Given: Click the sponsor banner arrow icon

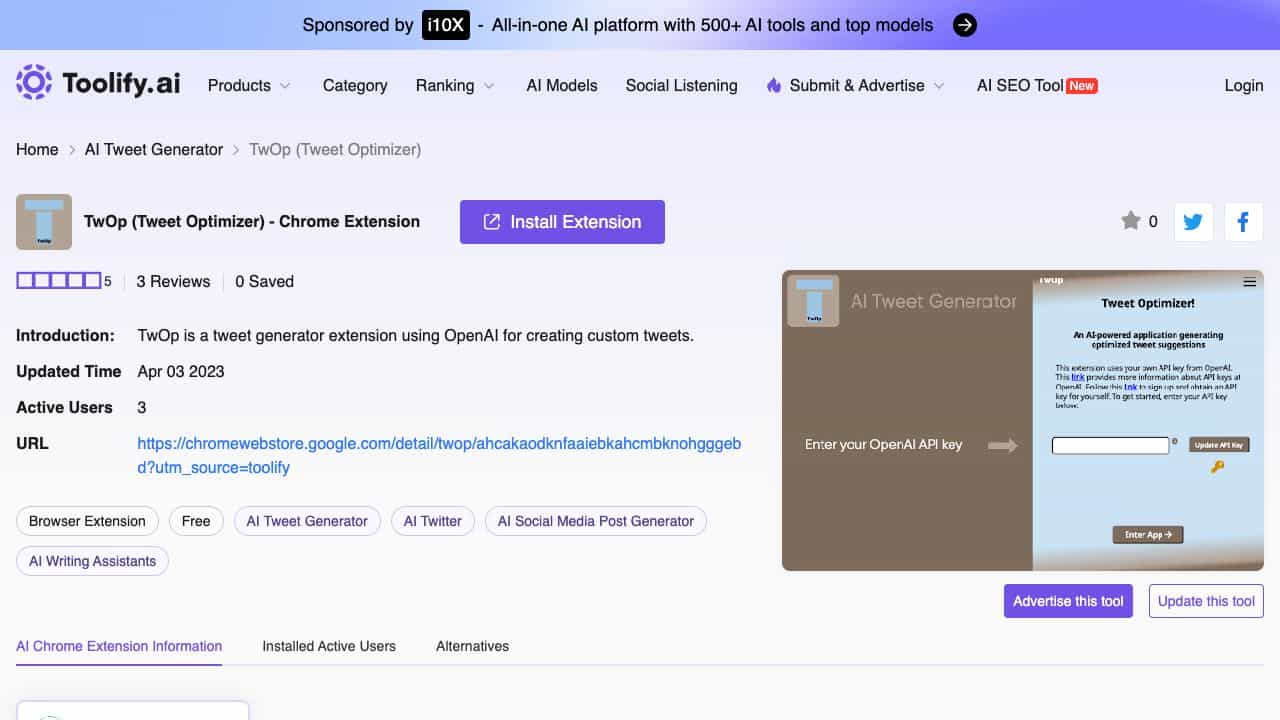Looking at the screenshot, I should [x=965, y=25].
